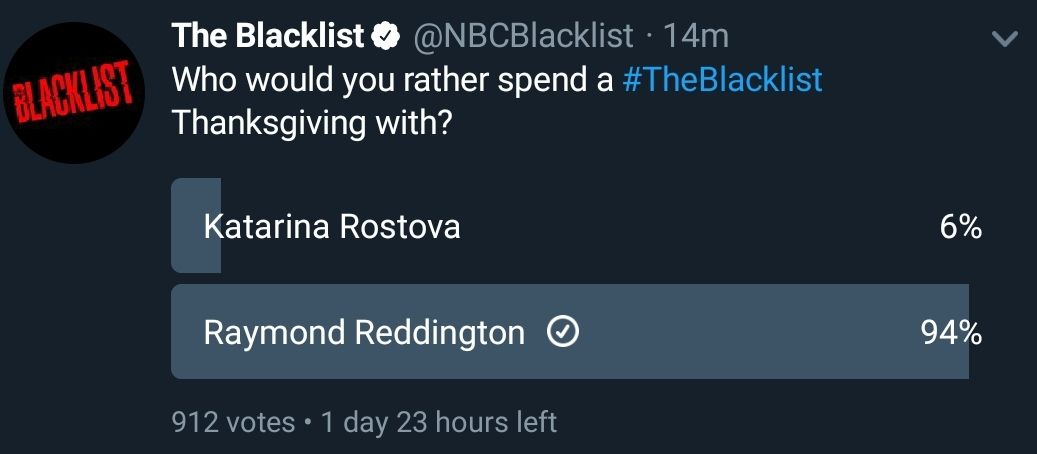Click The Blacklist display name
The width and height of the screenshot is (1037, 454).
(x=268, y=37)
